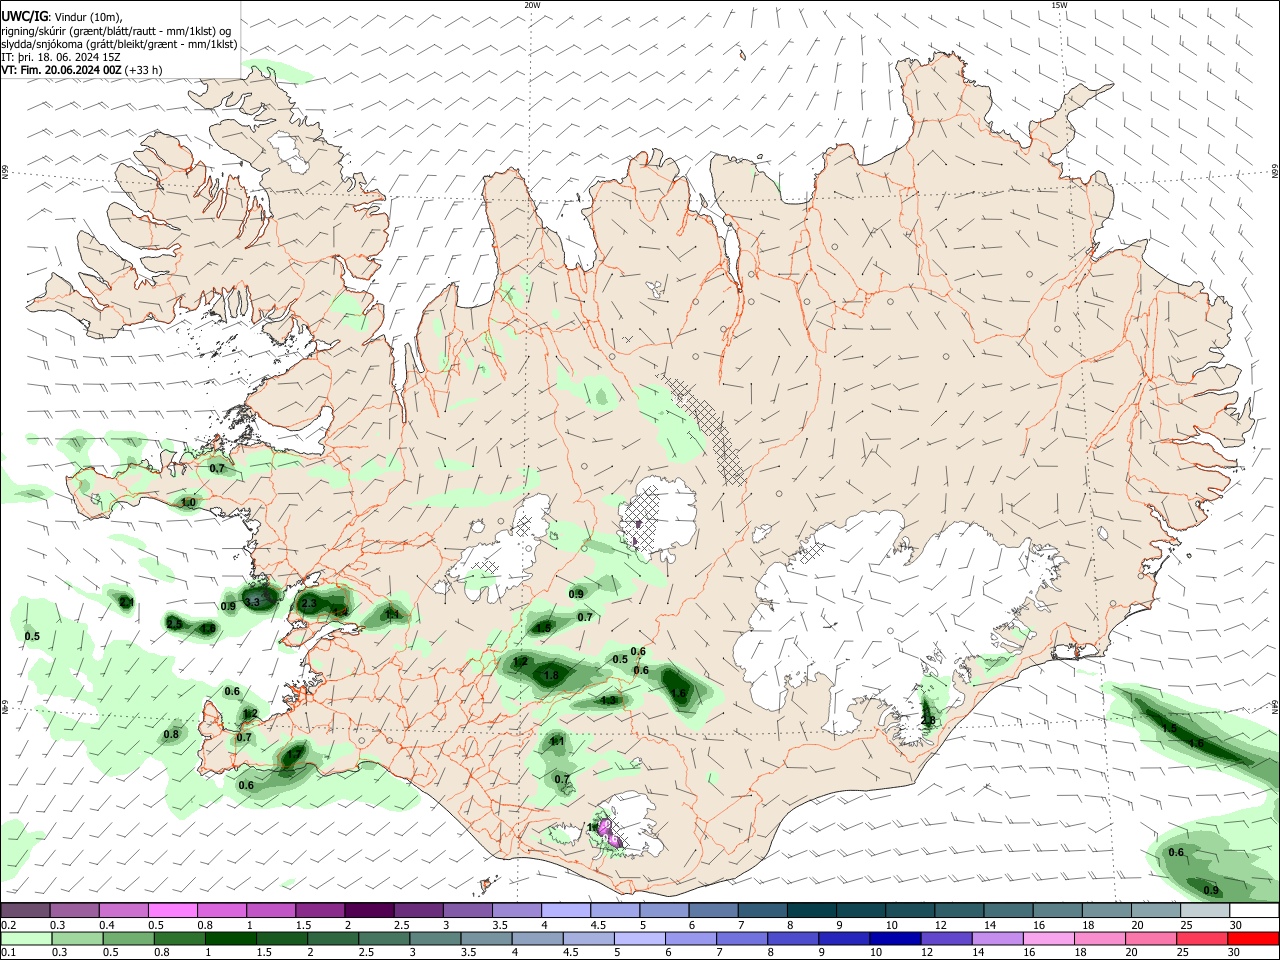Click the '0.2' label in upper snow legend
Viewport: 1280px width, 960px height.
coord(8,925)
